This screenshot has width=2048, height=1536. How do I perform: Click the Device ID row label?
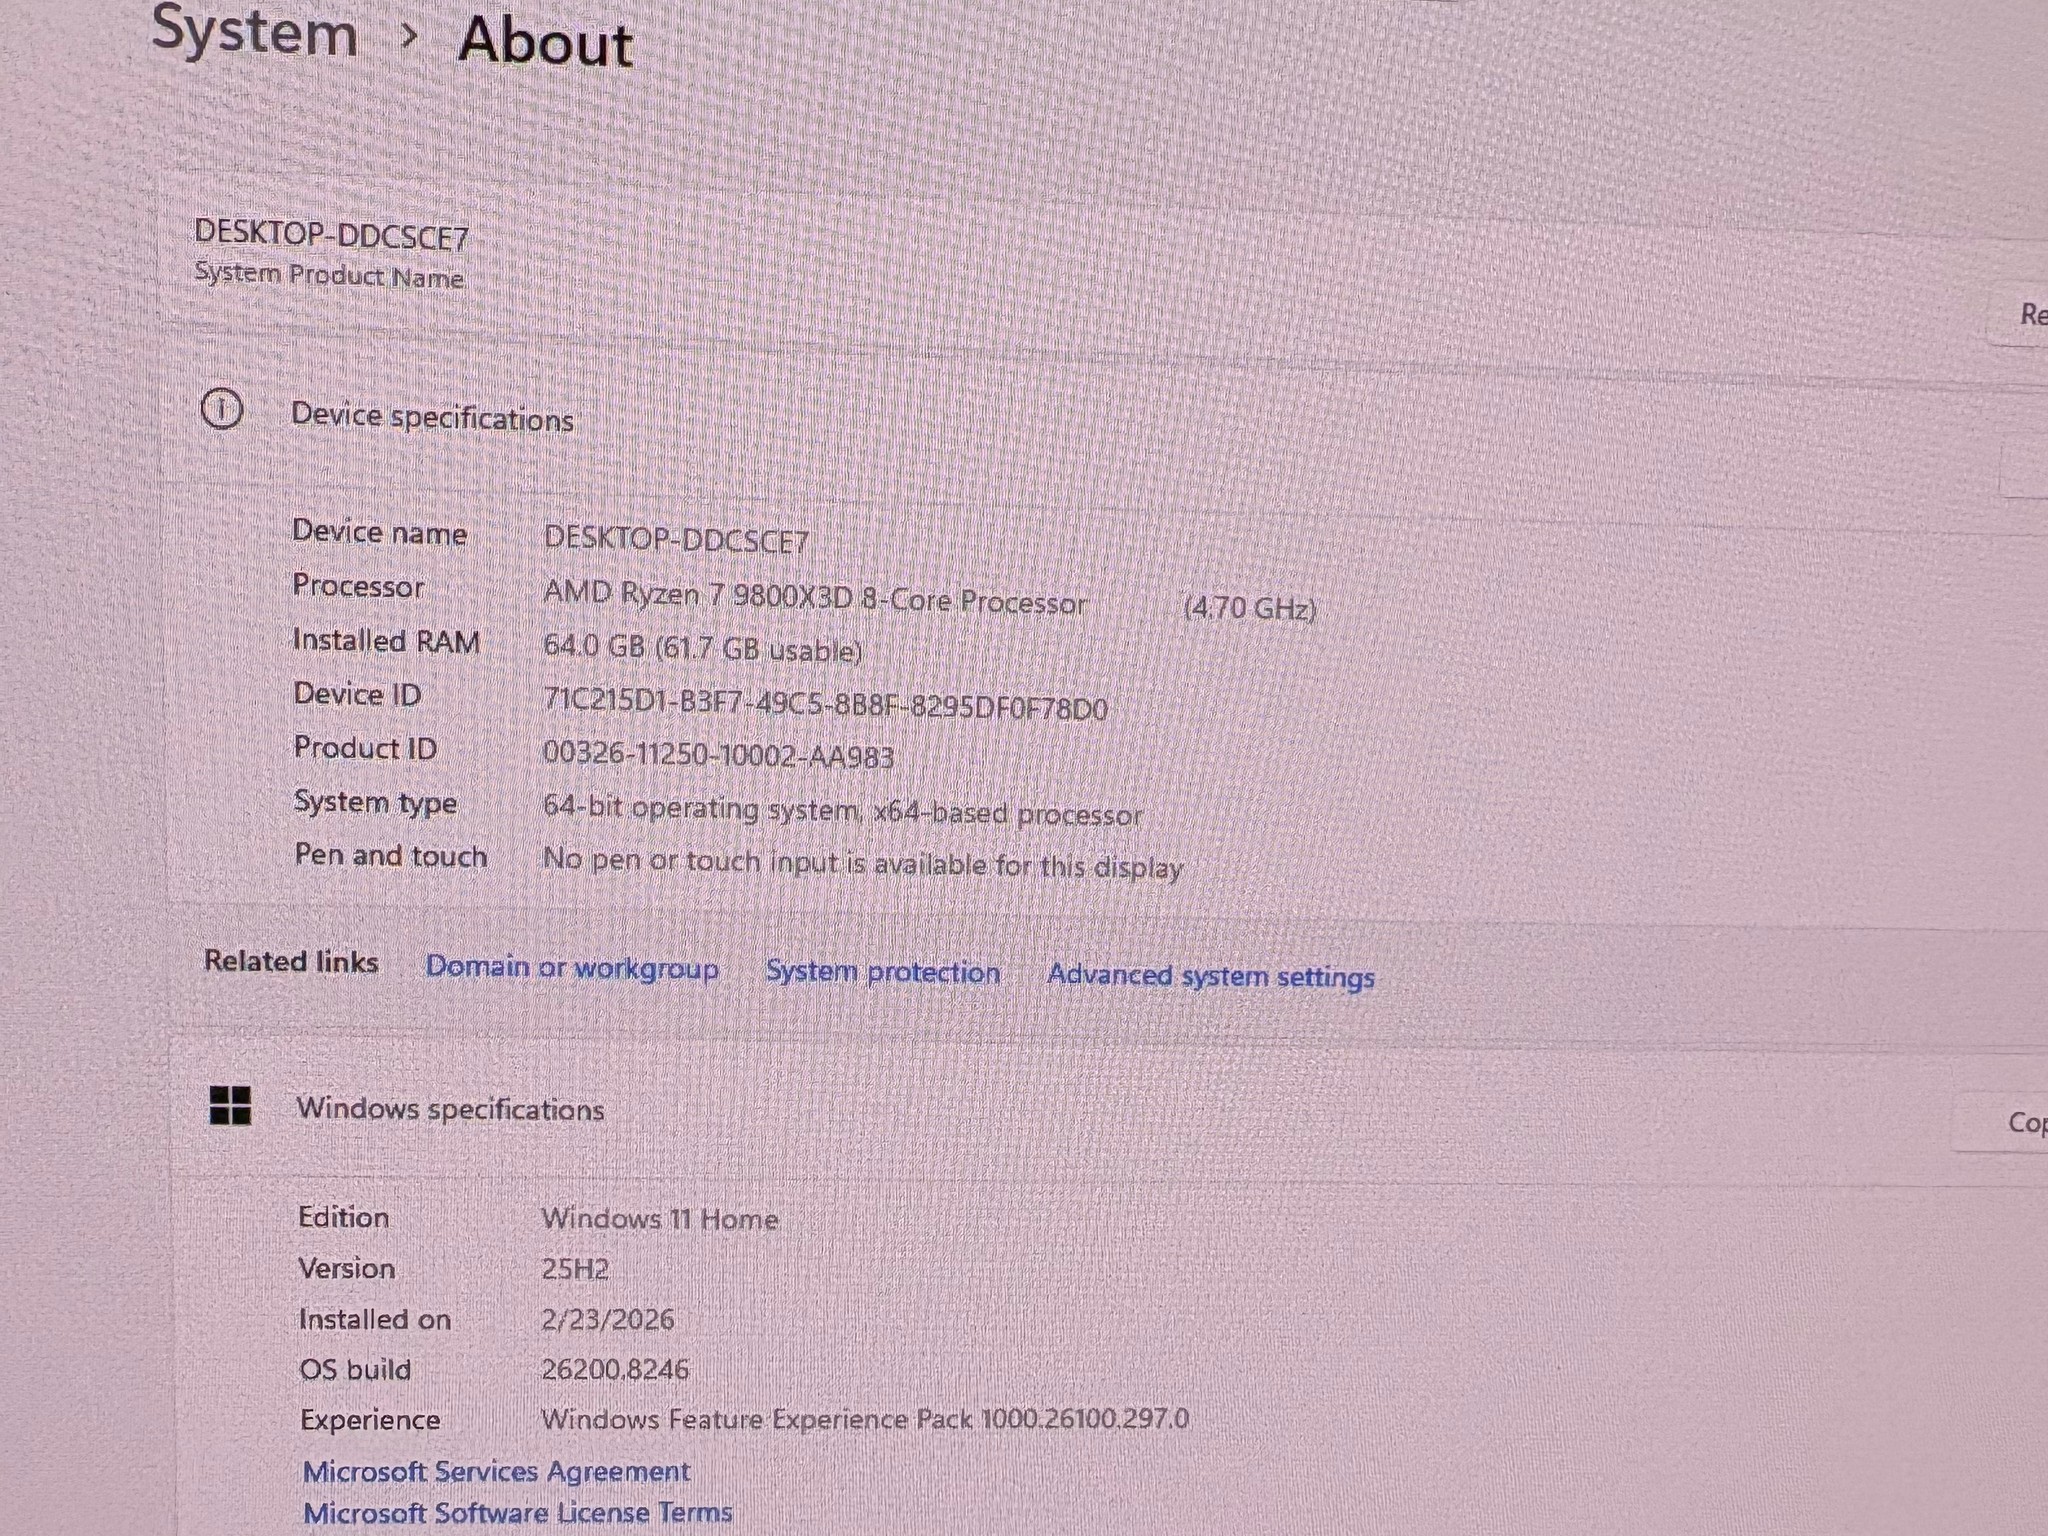(x=357, y=694)
